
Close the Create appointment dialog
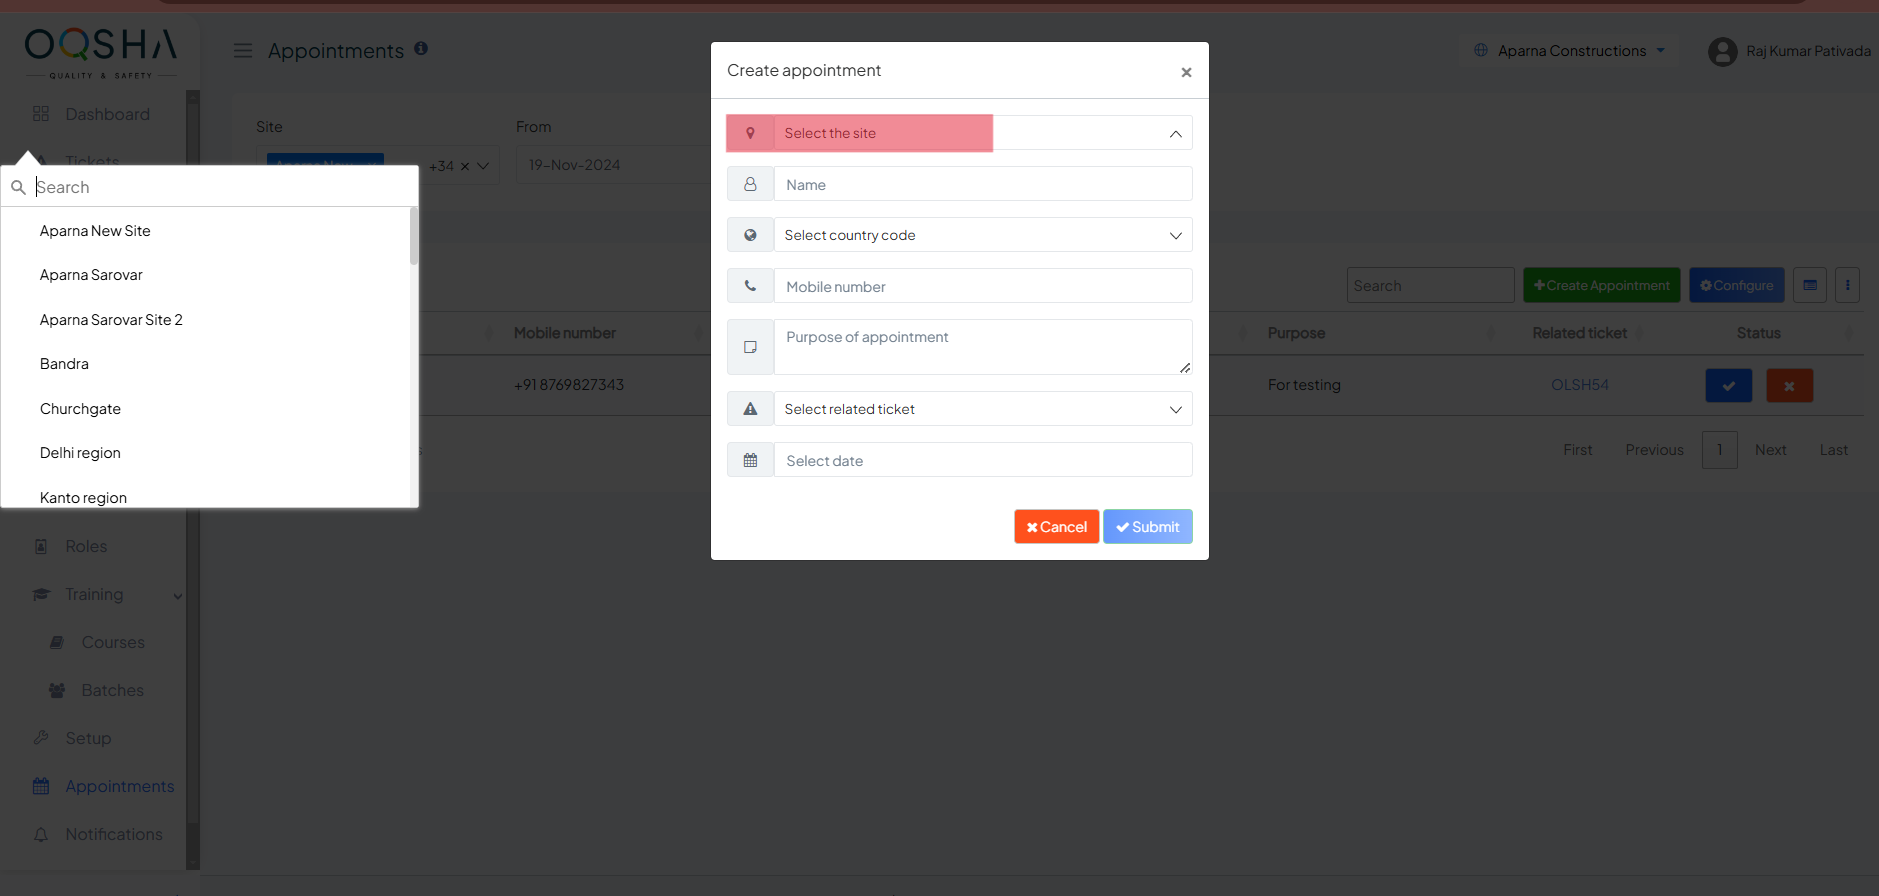(x=1186, y=72)
